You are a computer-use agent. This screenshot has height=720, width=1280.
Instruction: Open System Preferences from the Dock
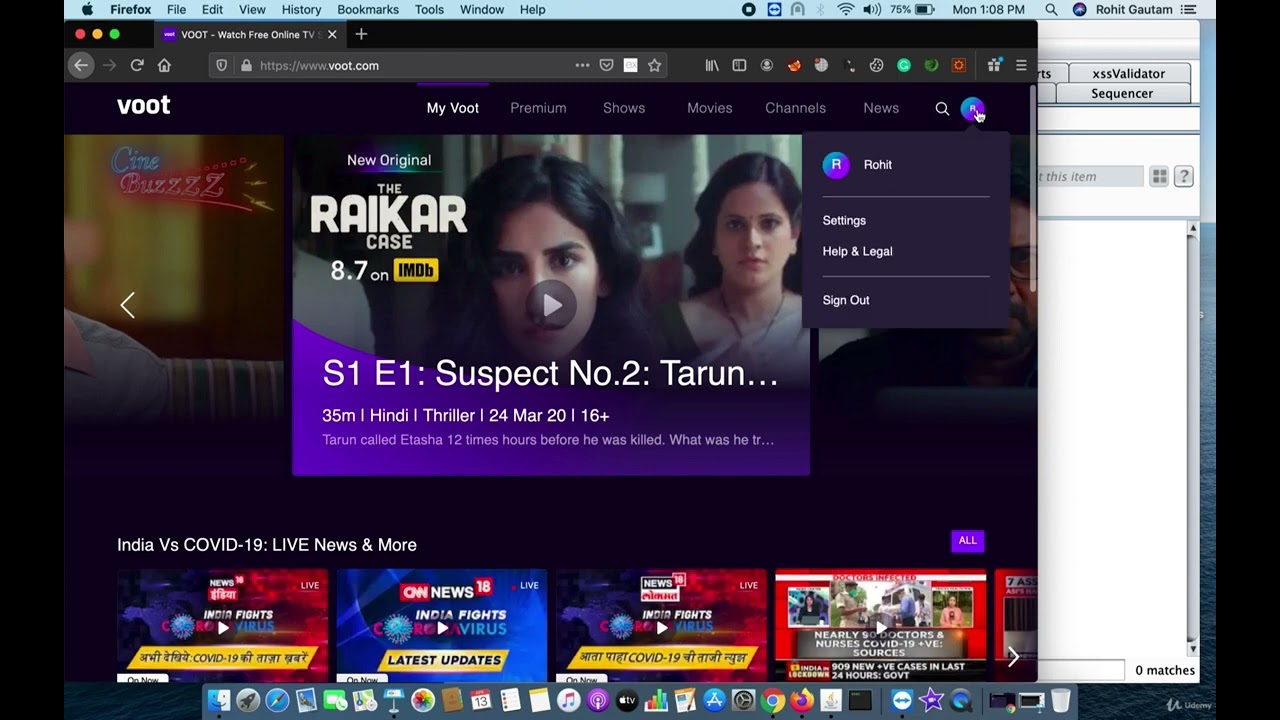(743, 700)
